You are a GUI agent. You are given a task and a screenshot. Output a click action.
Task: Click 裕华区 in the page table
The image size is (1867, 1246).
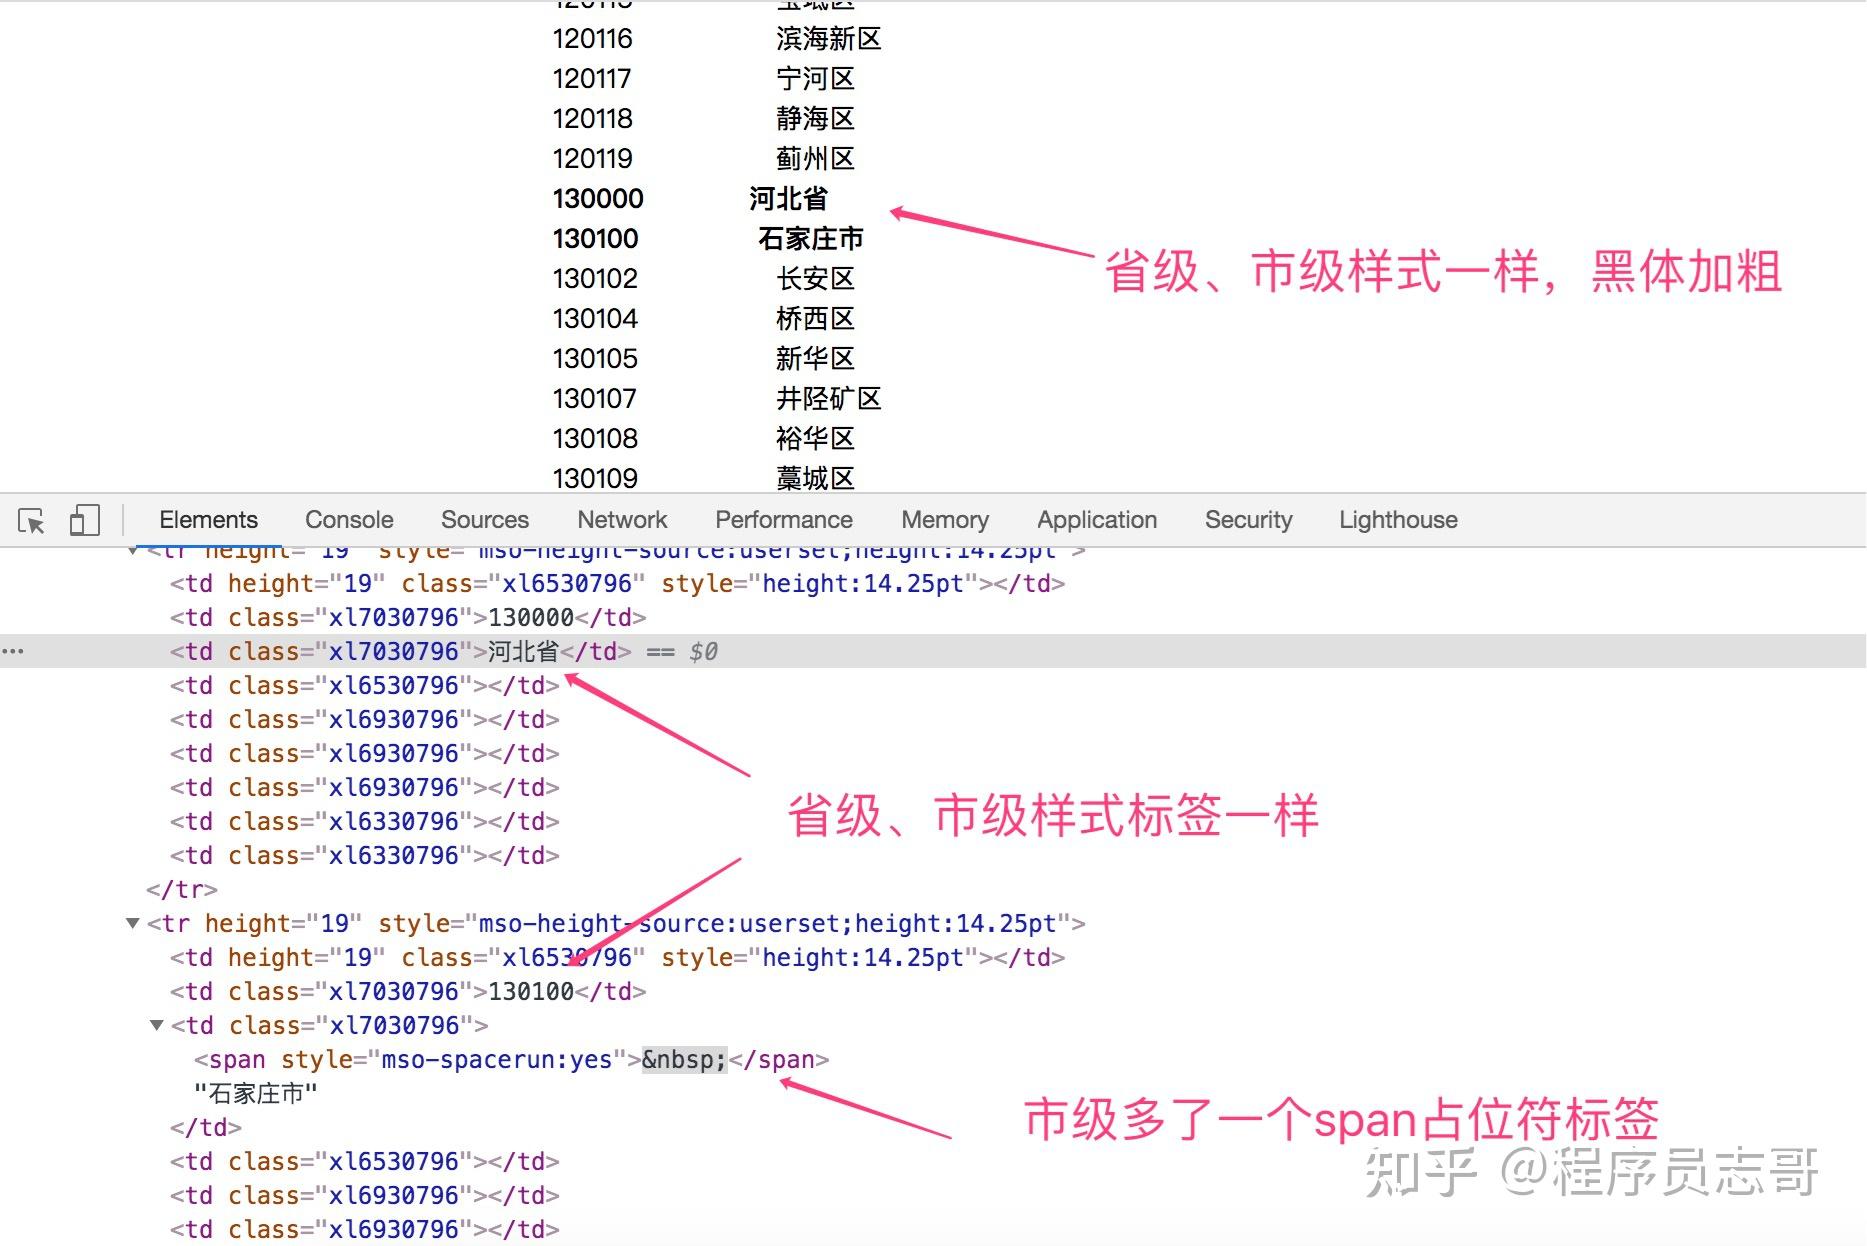[815, 438]
